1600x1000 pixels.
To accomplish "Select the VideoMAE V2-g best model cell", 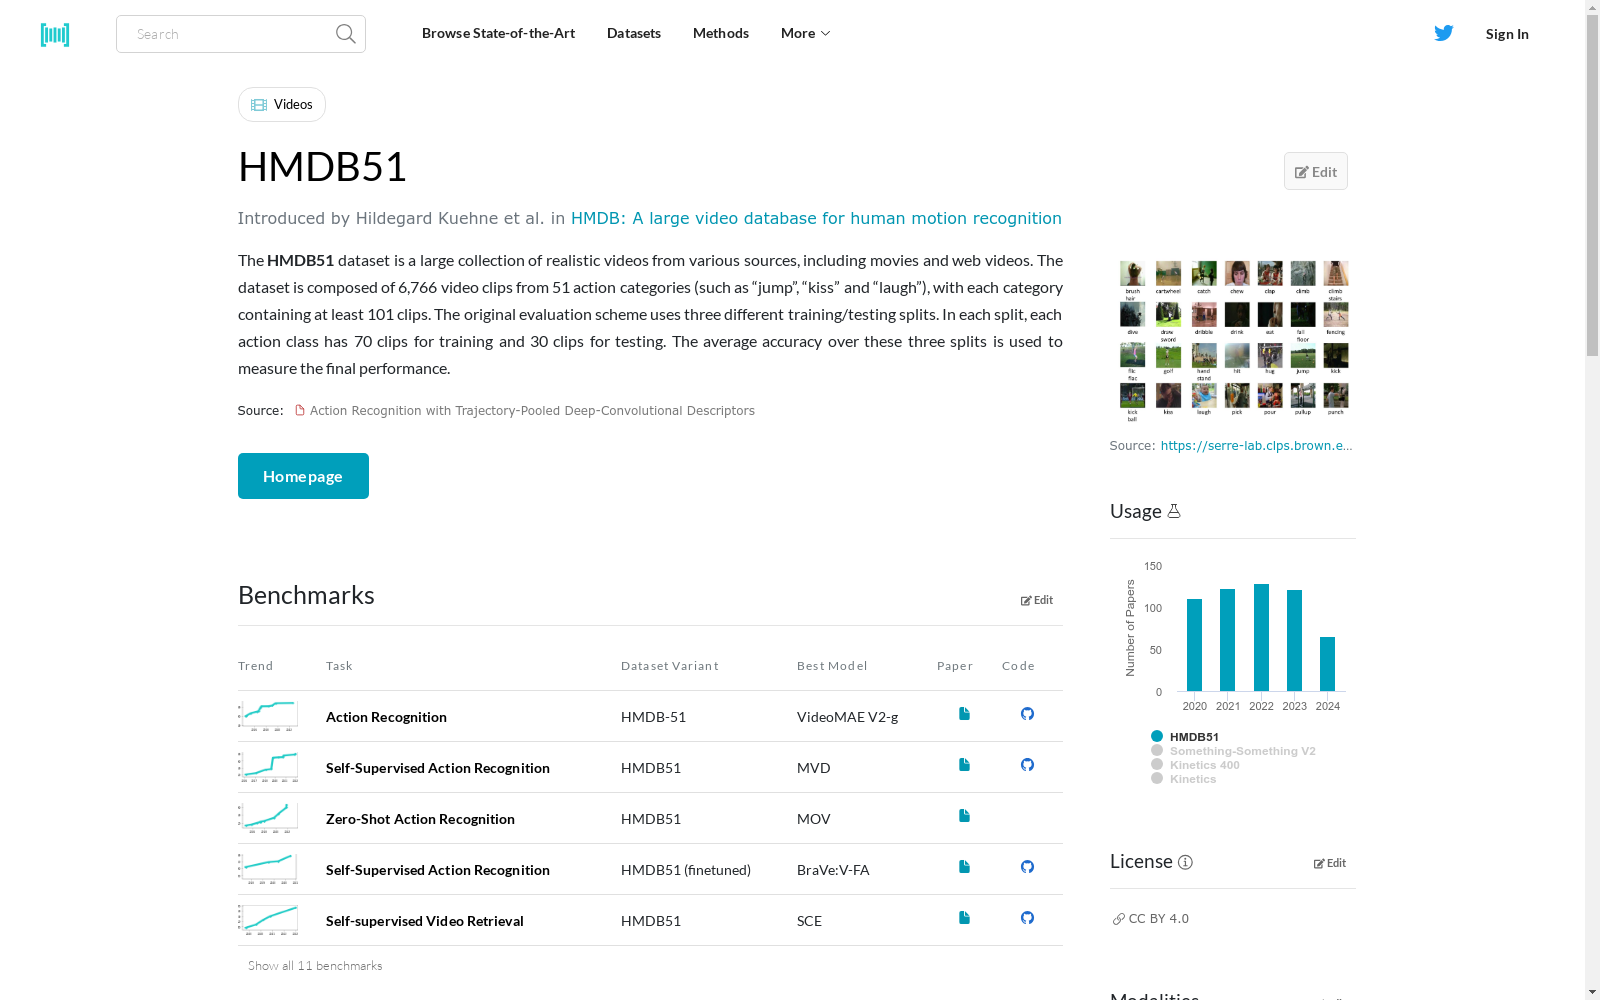I will click(847, 717).
